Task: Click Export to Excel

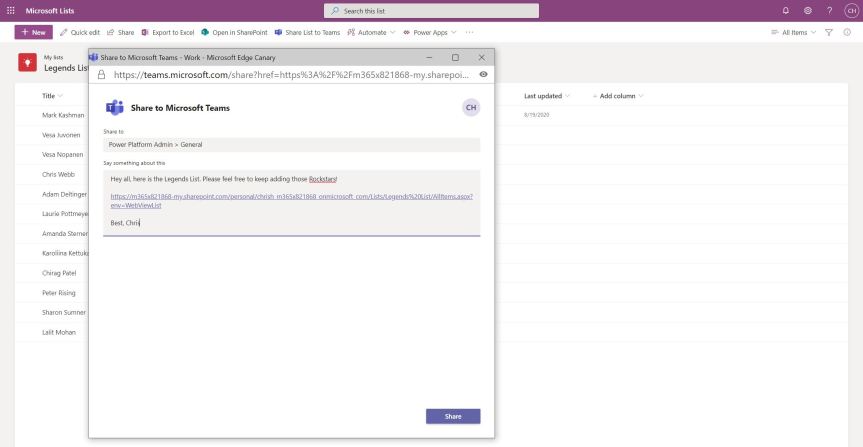Action: (168, 32)
